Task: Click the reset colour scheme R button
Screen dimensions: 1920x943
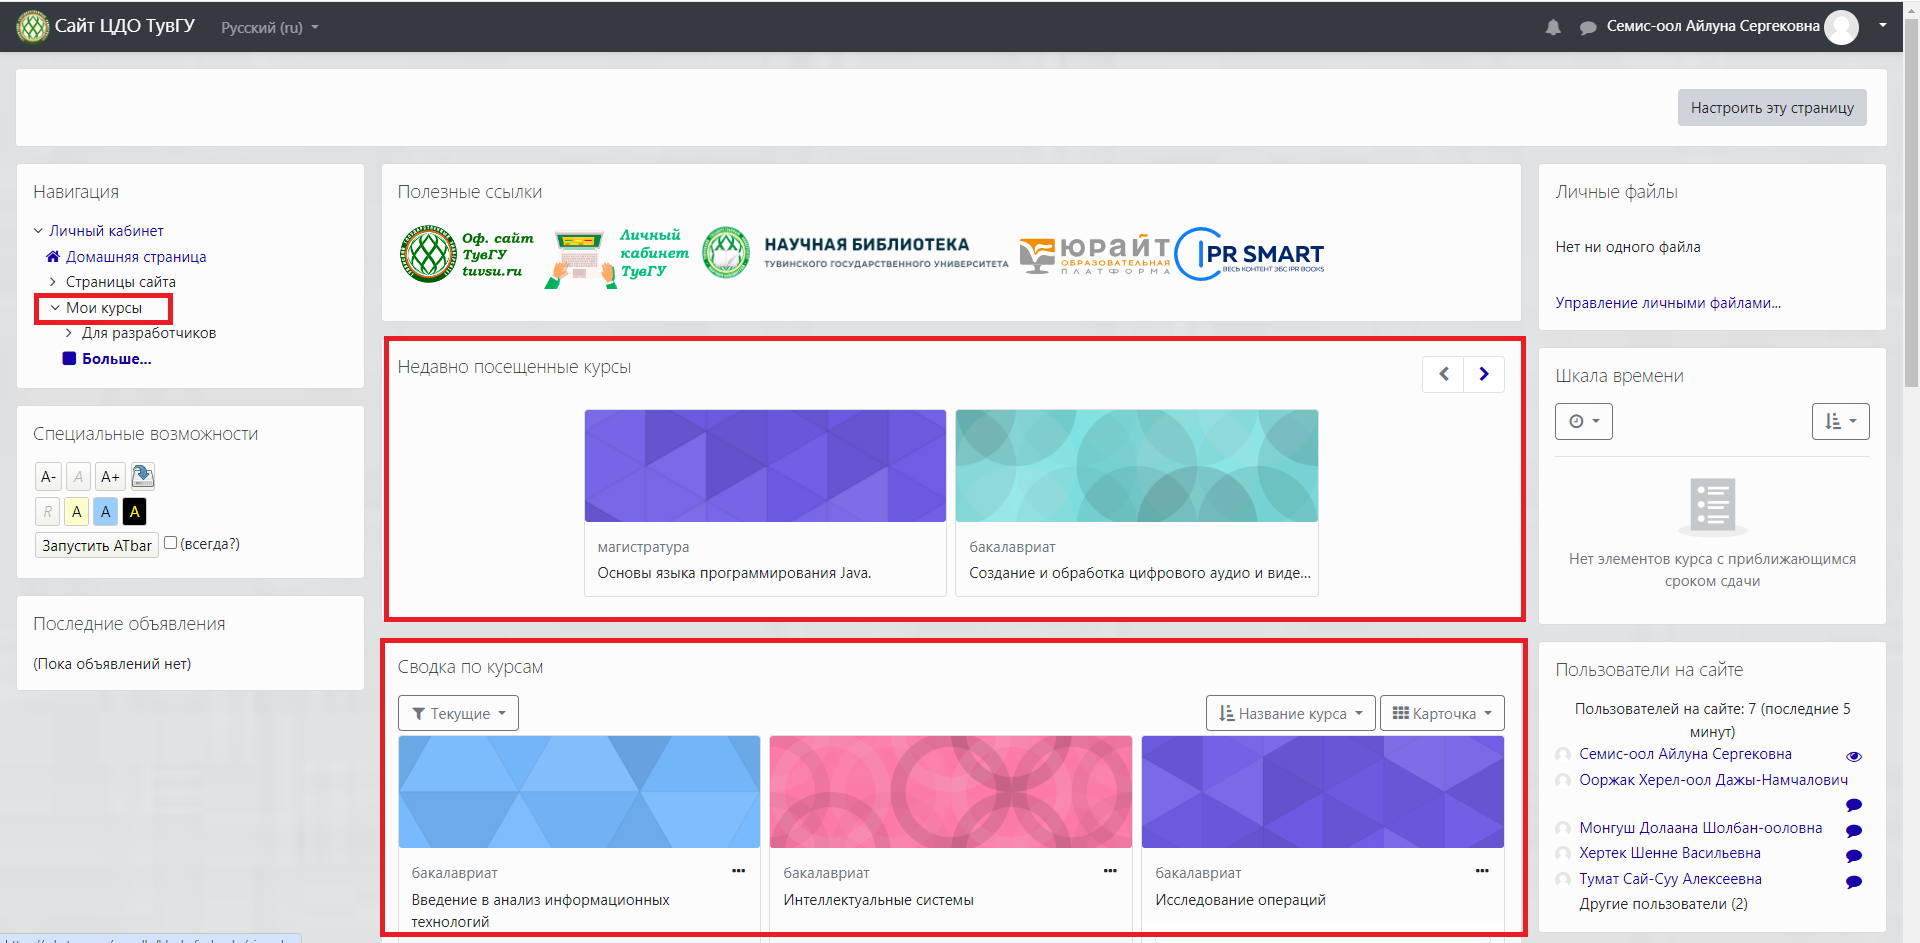Action: point(47,512)
